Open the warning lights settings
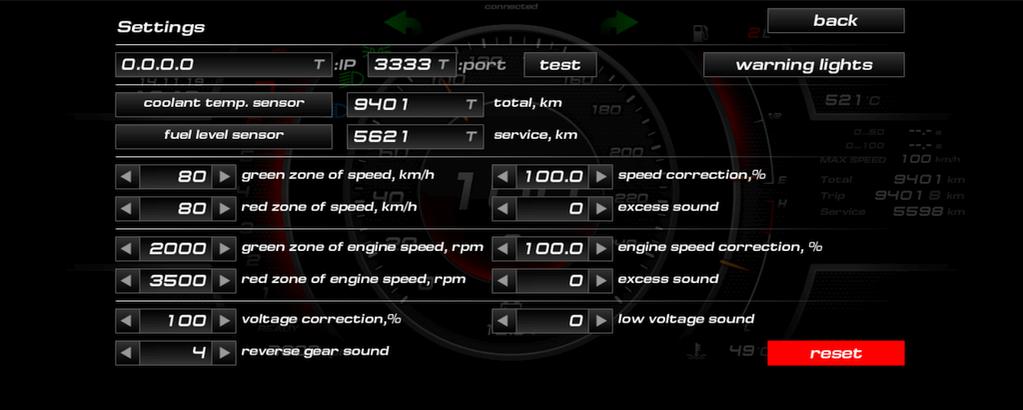The width and height of the screenshot is (1023, 410). pos(804,65)
